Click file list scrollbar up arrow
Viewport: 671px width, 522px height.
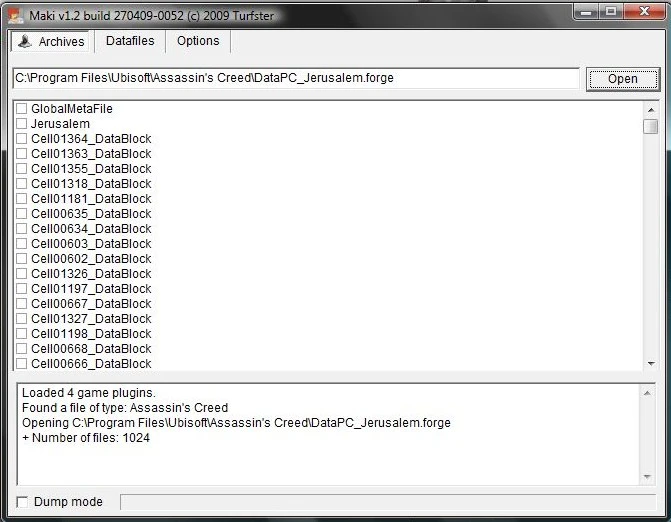tap(651, 110)
